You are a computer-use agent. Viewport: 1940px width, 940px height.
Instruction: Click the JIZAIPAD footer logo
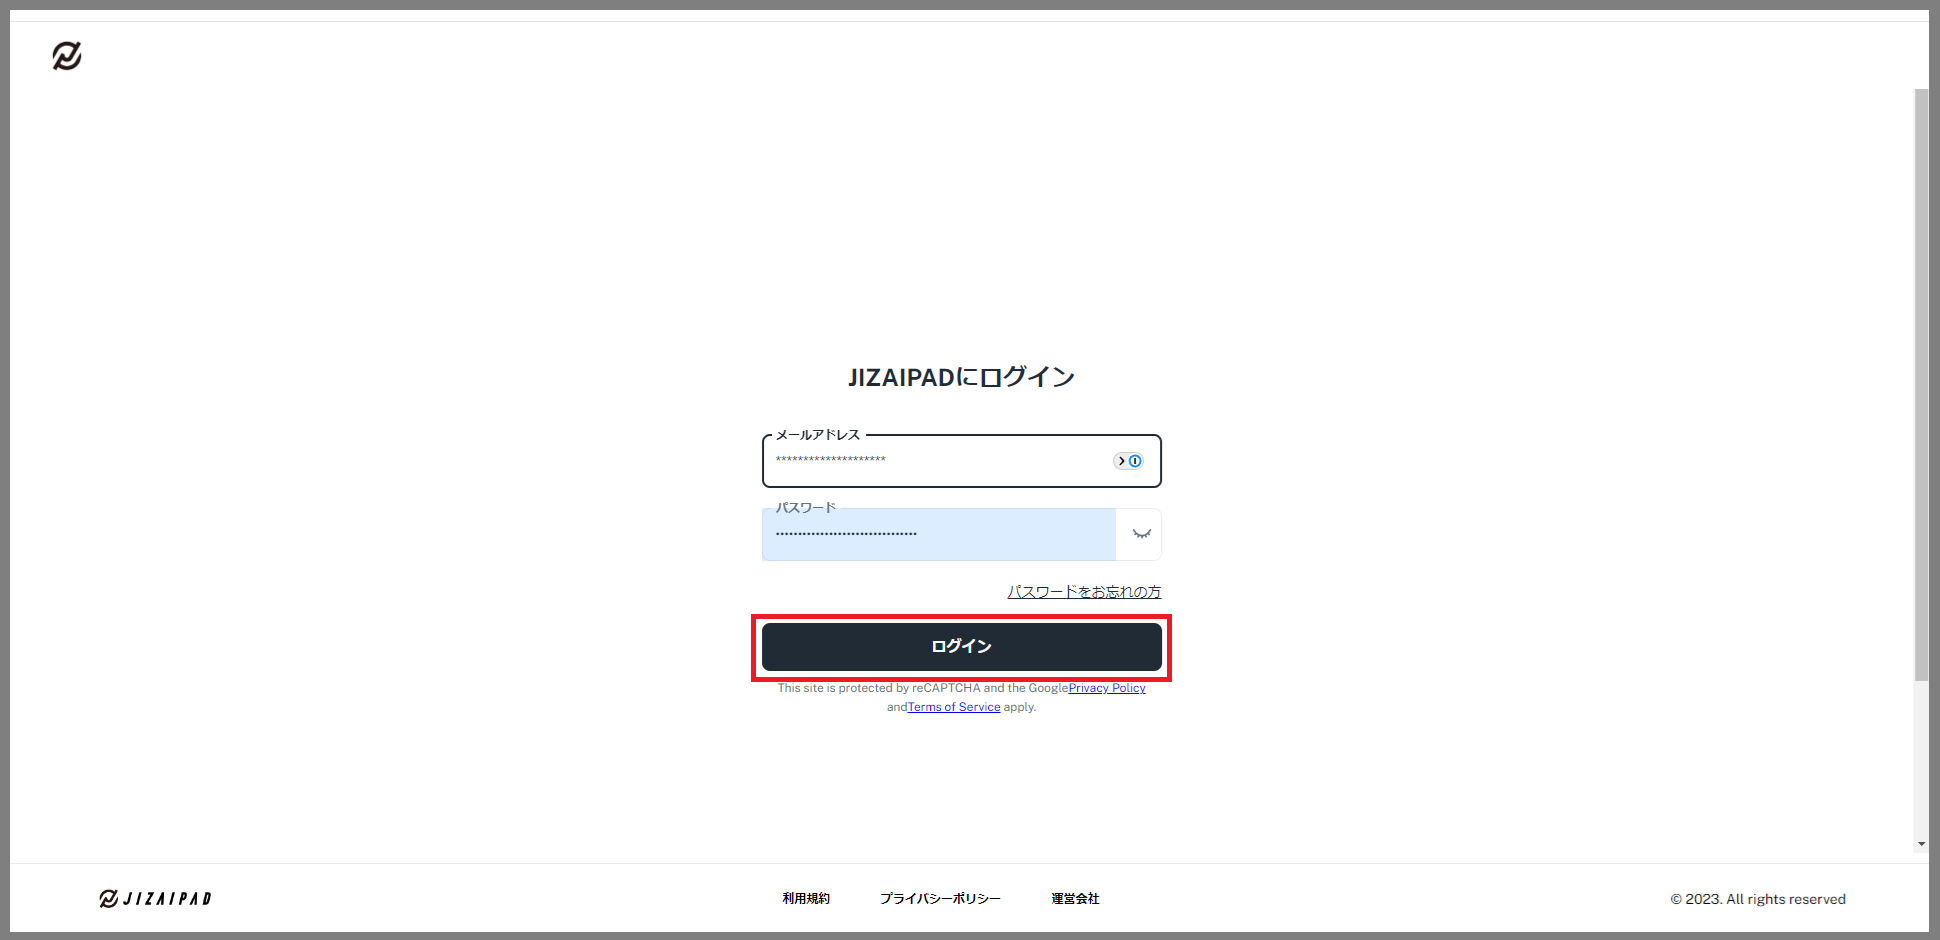(156, 898)
